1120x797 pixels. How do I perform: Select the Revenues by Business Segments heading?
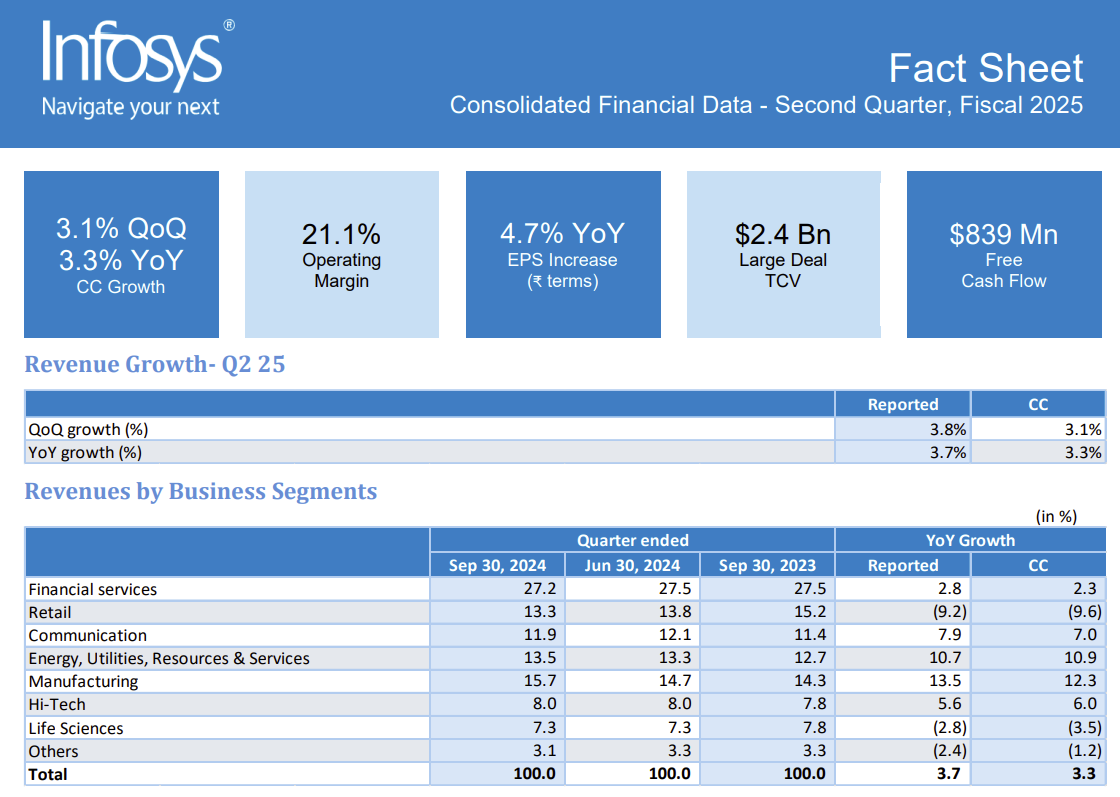[x=201, y=492]
